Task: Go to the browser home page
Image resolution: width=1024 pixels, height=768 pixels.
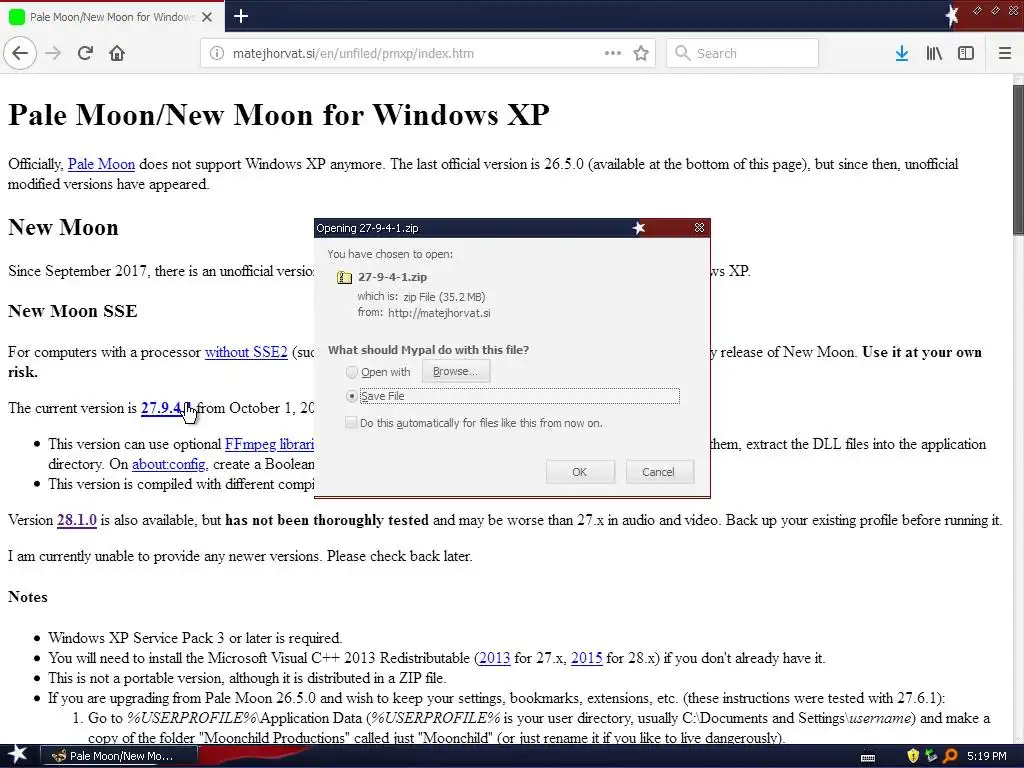Action: 117,53
